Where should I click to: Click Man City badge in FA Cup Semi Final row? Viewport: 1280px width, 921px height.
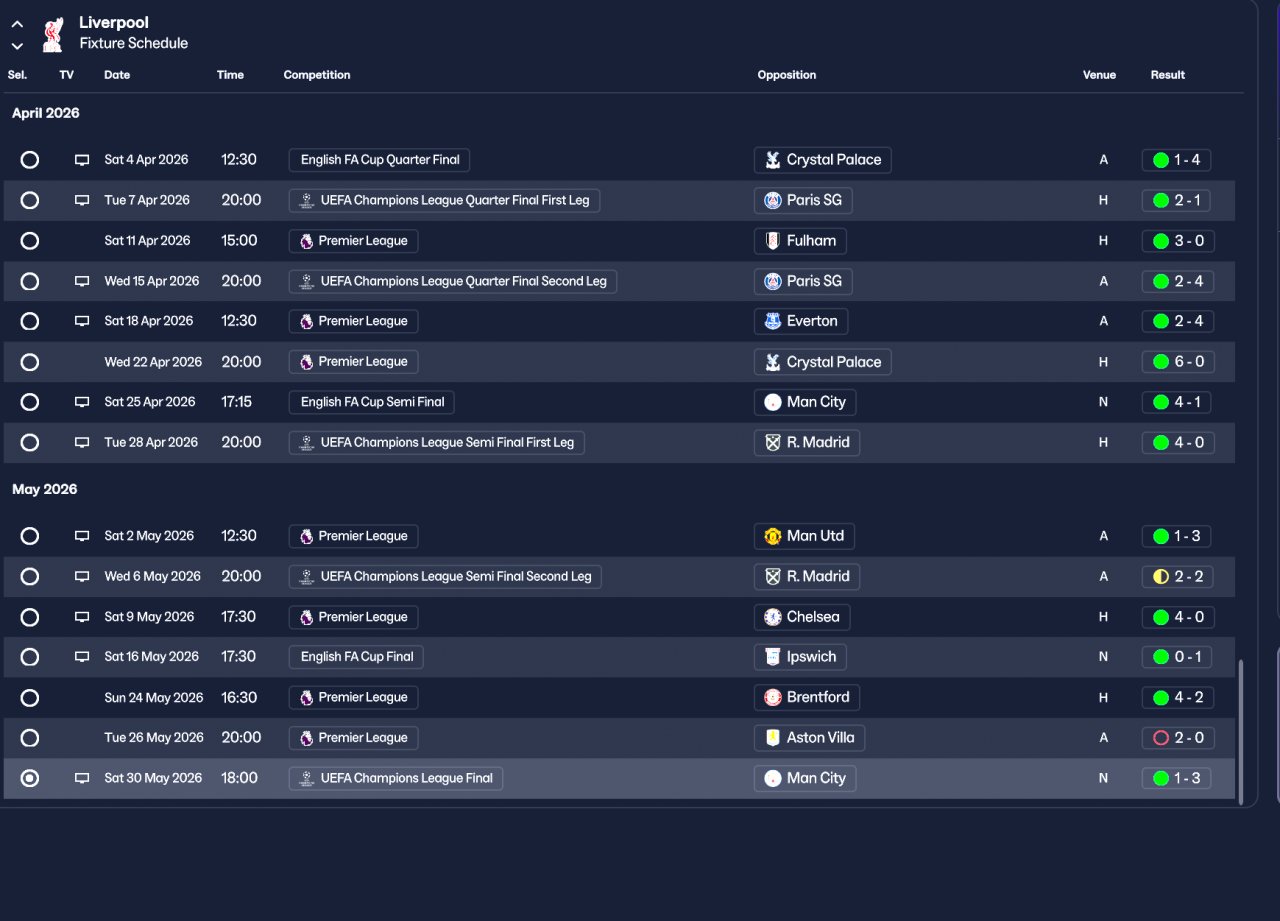tap(772, 402)
